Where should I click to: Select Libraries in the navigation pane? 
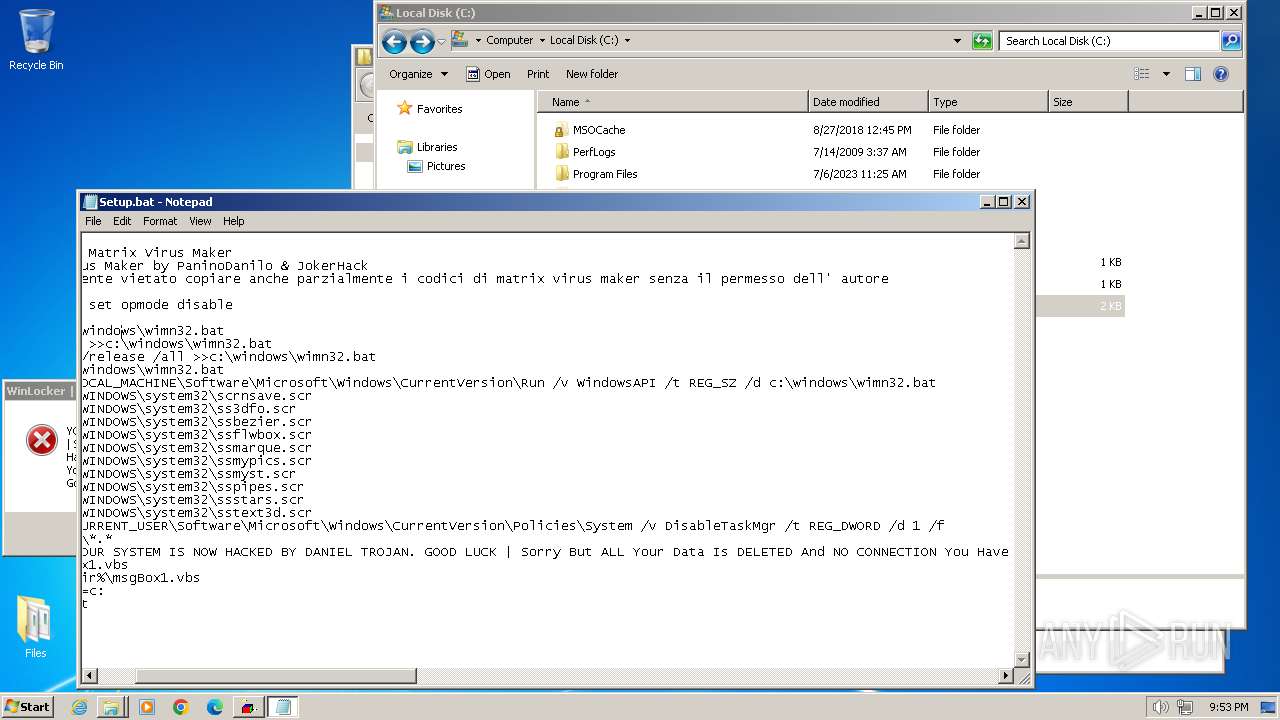pos(437,147)
